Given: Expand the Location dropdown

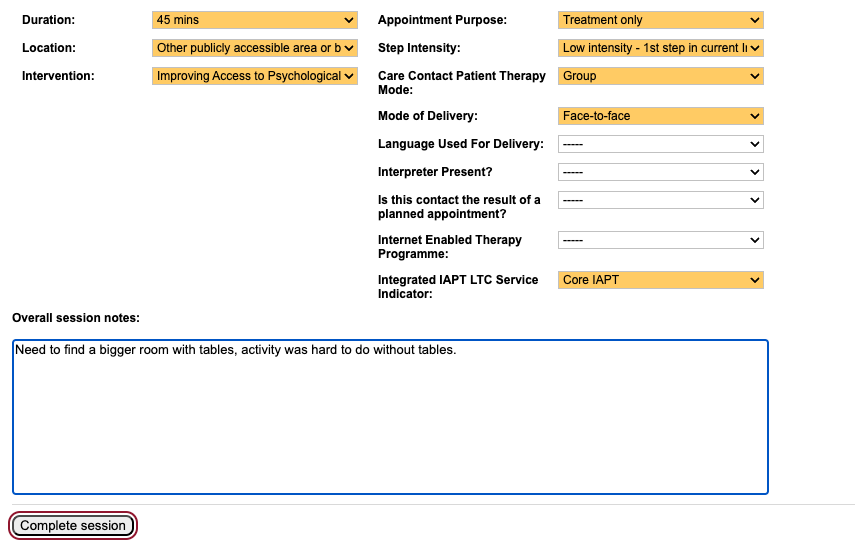Looking at the screenshot, I should 255,48.
